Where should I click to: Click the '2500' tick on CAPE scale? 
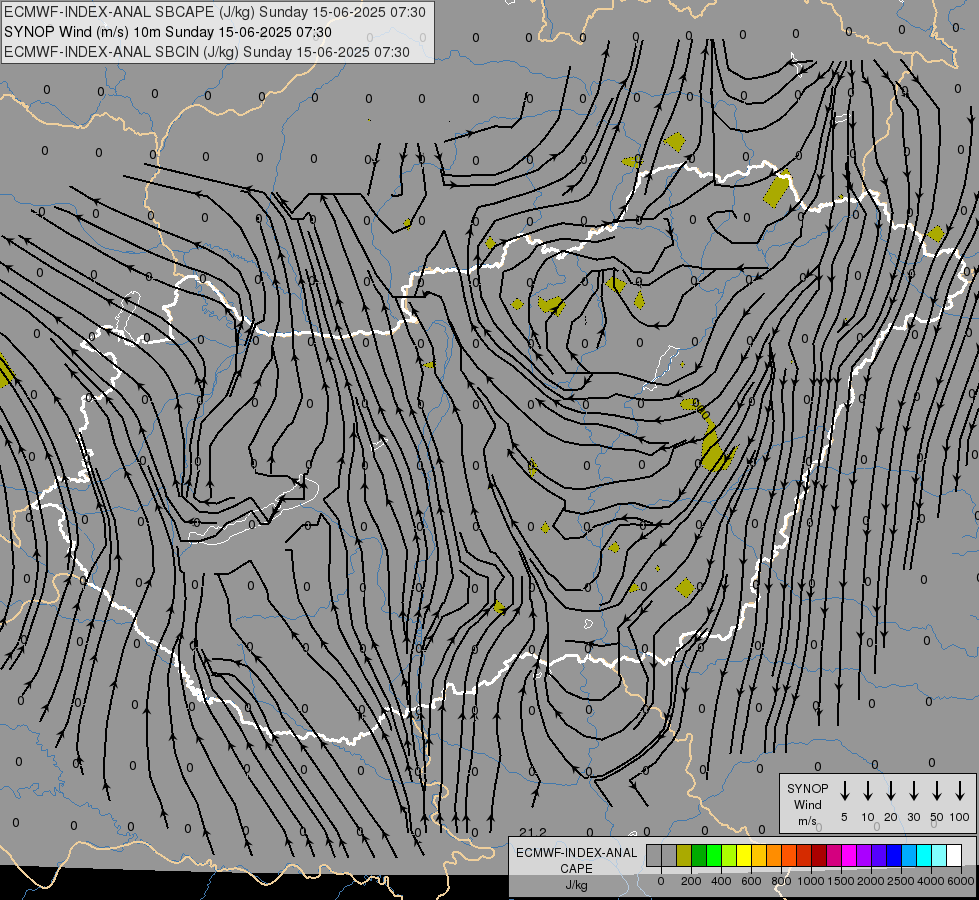coord(901,881)
